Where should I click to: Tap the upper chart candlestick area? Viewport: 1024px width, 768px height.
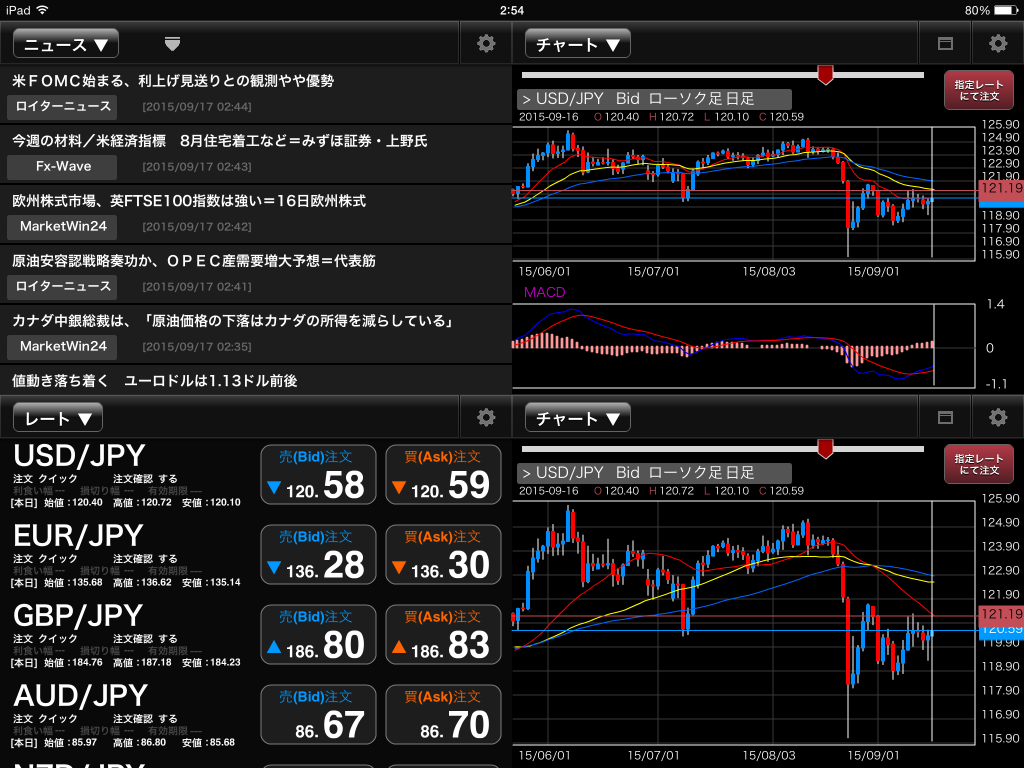click(744, 193)
